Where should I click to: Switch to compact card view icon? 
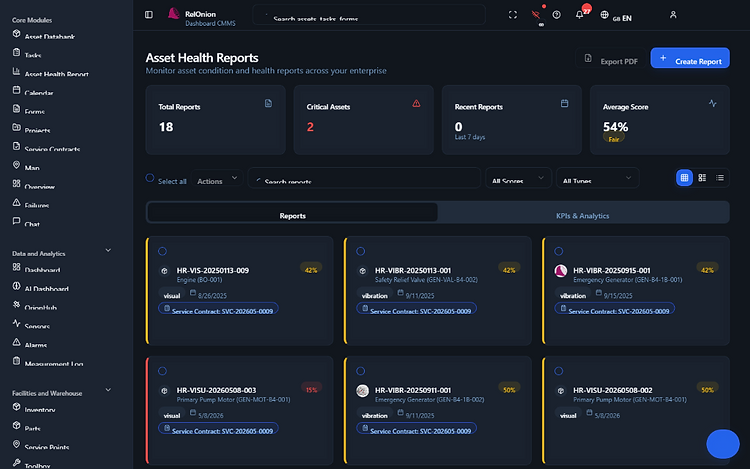coord(702,178)
